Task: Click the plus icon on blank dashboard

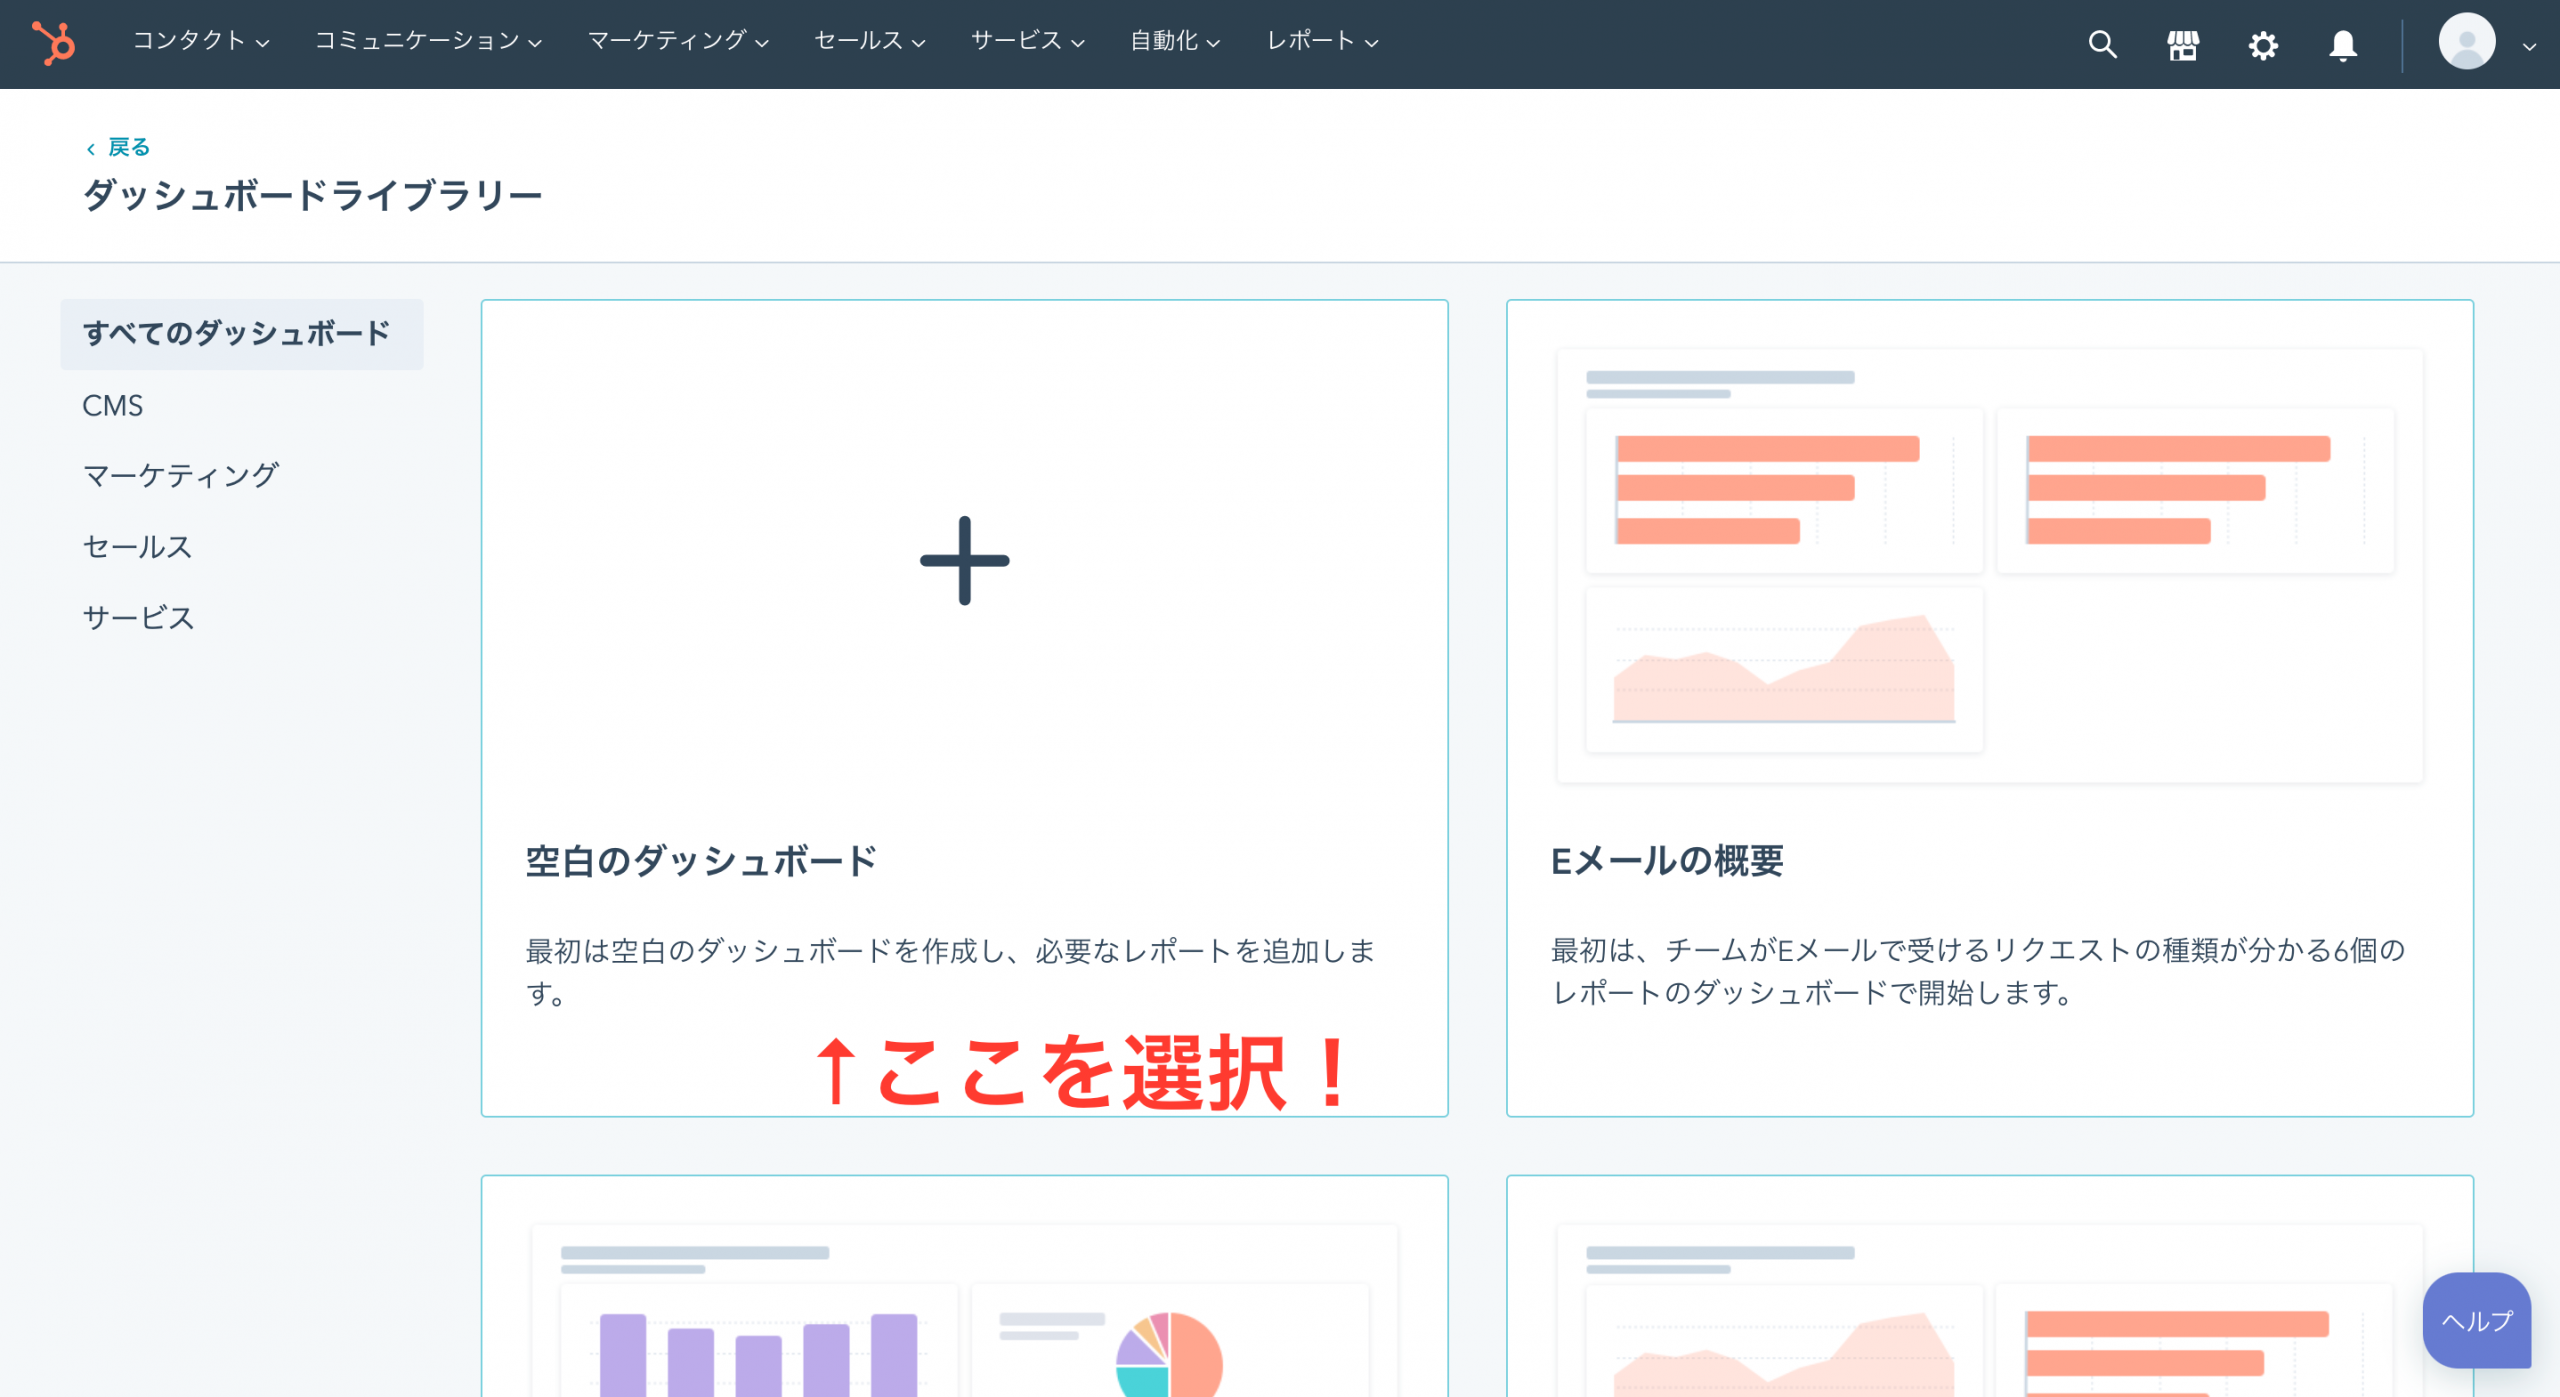Action: click(964, 560)
